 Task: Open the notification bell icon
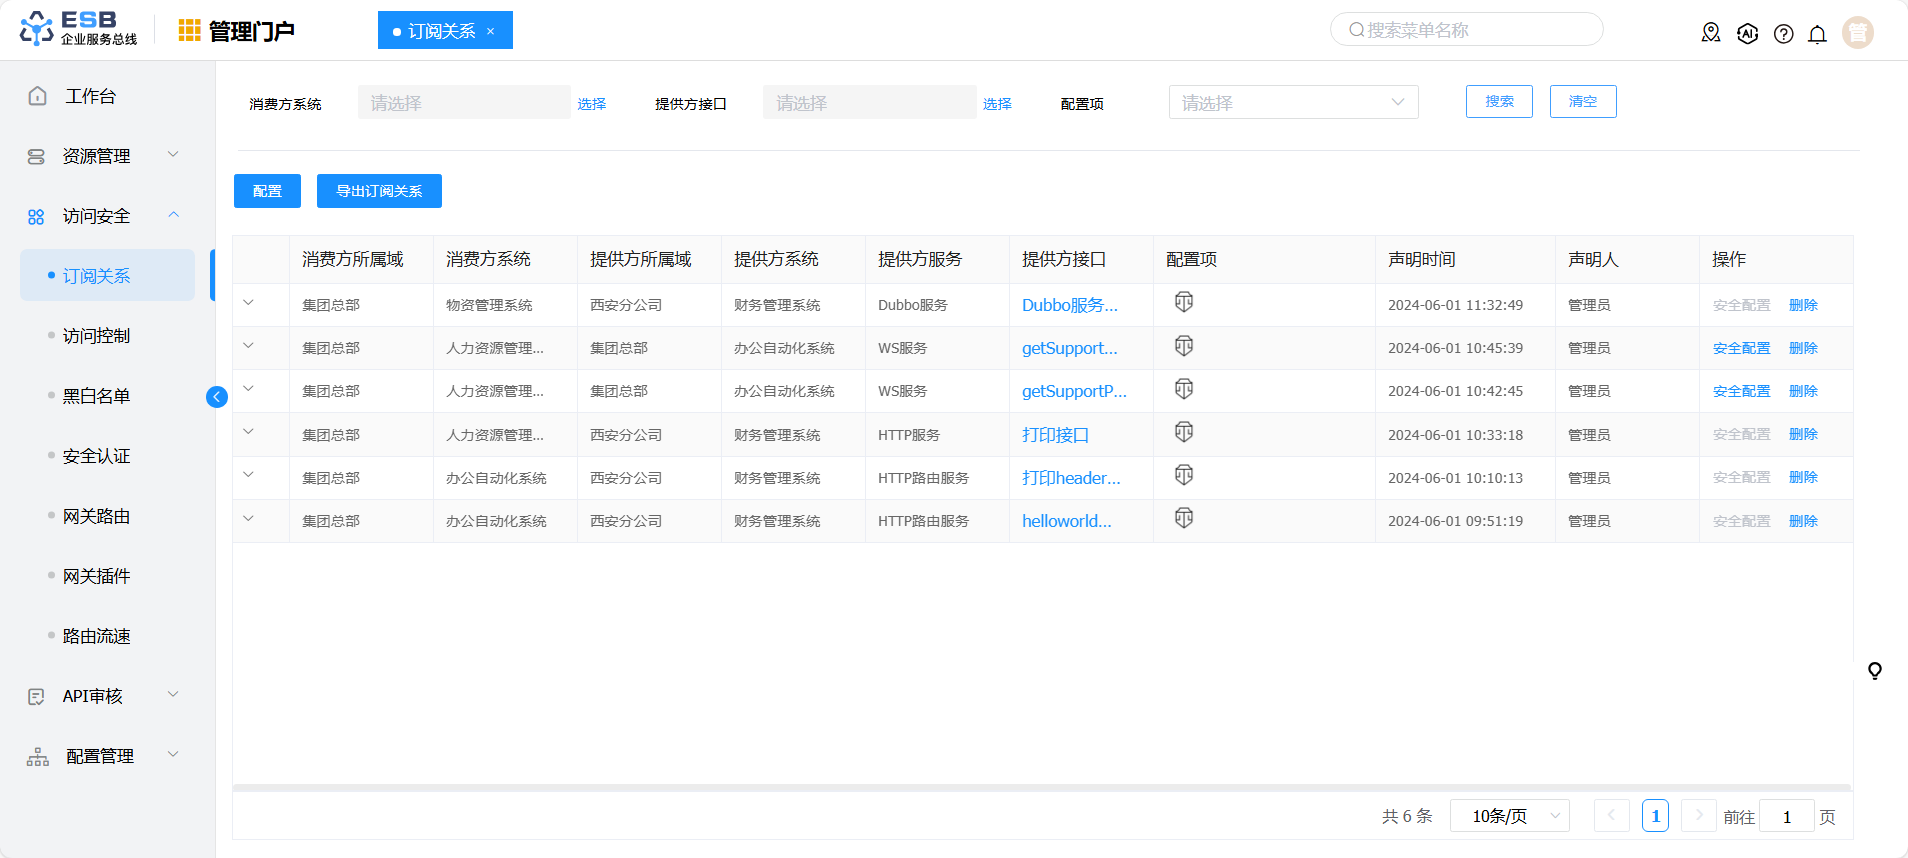1817,34
